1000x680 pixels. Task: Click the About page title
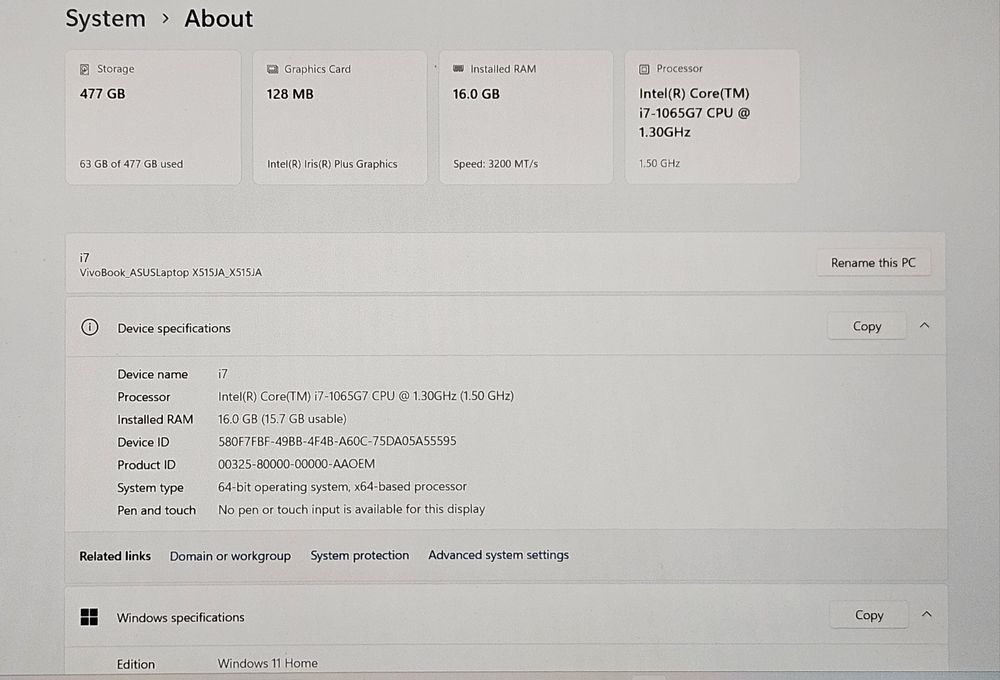click(219, 18)
